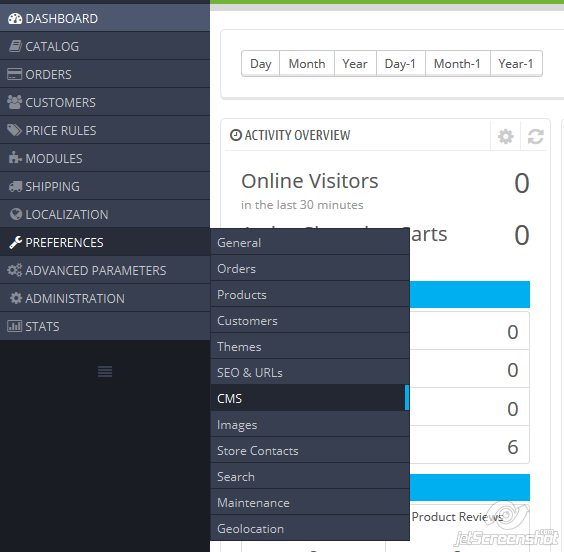Screen dimensions: 564x552
Task: Collapse sidebar using hamburger icon
Action: (105, 371)
